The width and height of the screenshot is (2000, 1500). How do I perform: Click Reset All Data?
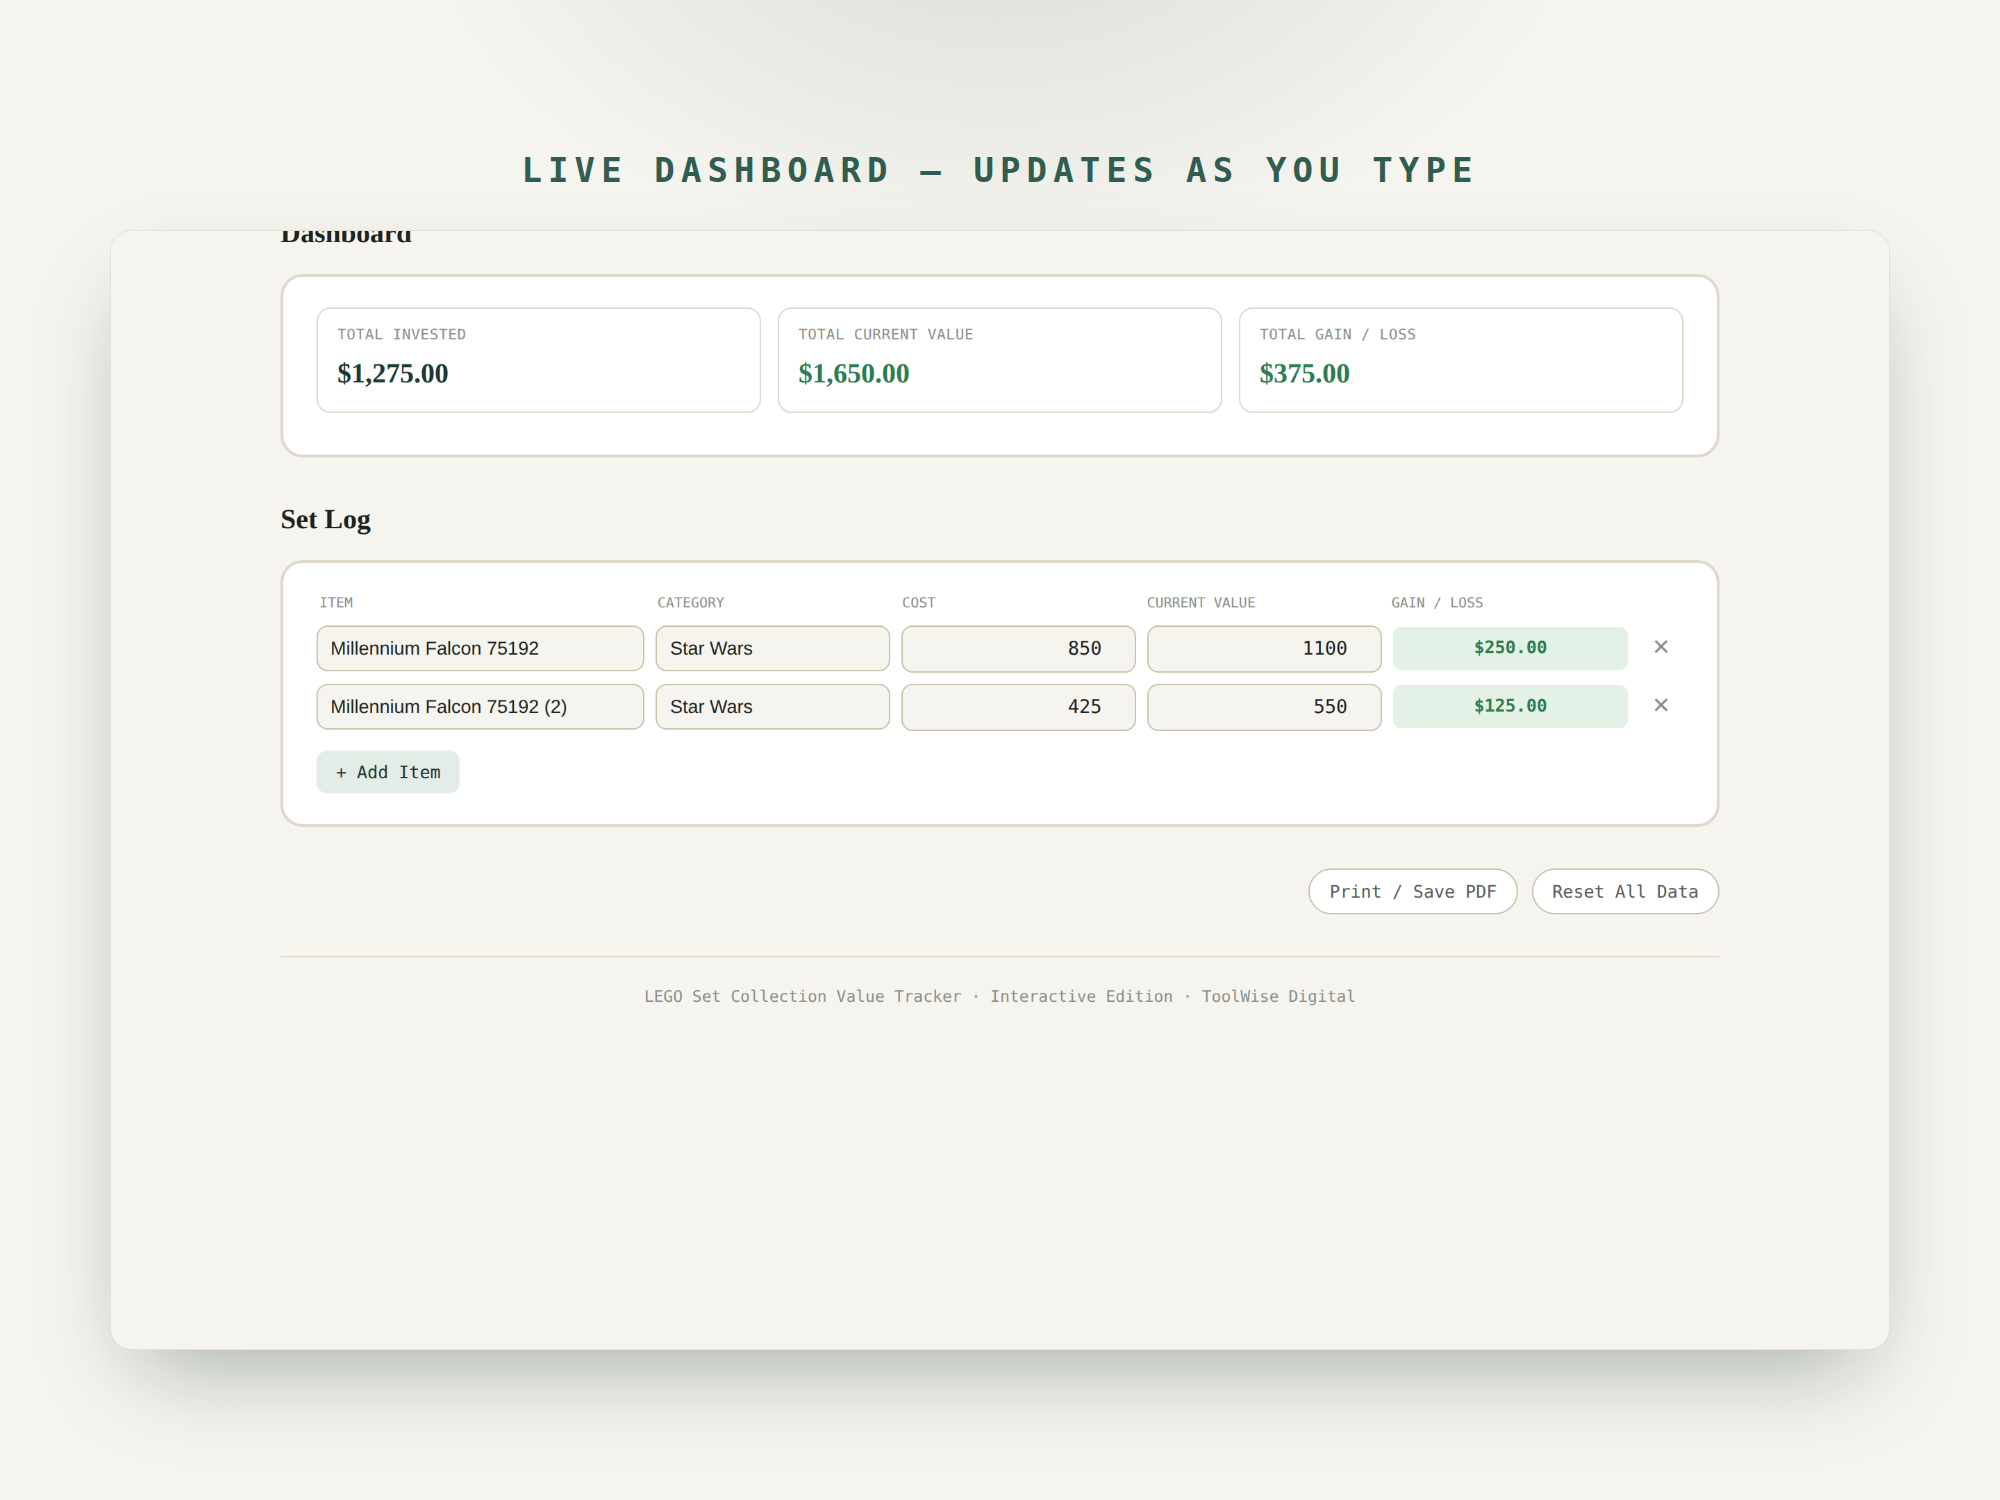tap(1625, 891)
